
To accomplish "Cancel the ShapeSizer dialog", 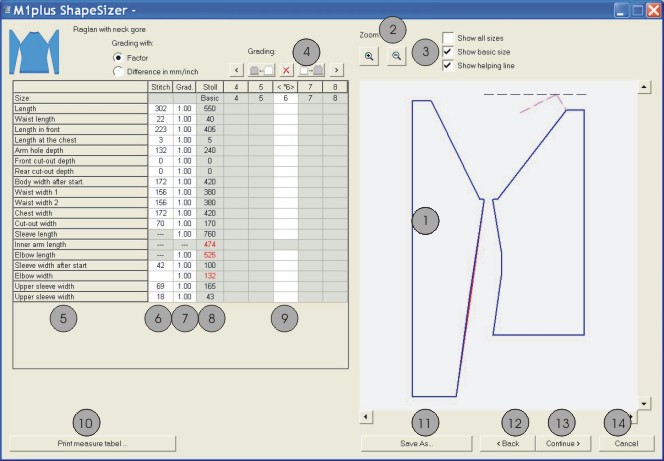I will [x=627, y=442].
